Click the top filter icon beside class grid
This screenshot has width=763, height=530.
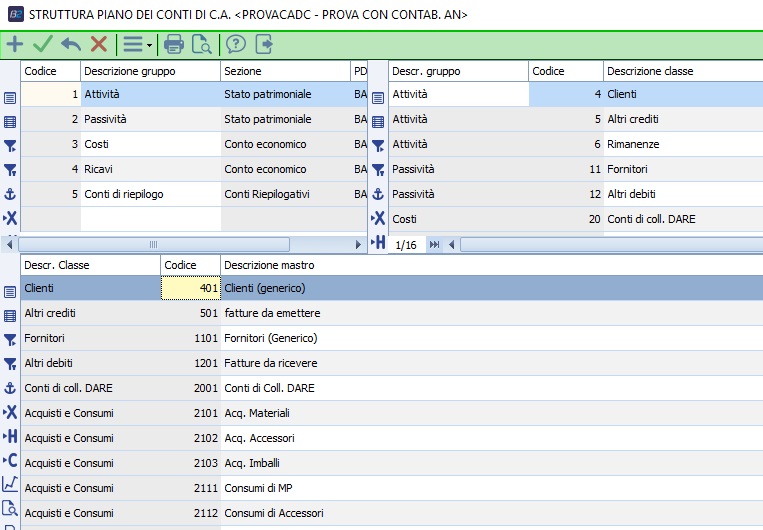pyautogui.click(x=378, y=146)
